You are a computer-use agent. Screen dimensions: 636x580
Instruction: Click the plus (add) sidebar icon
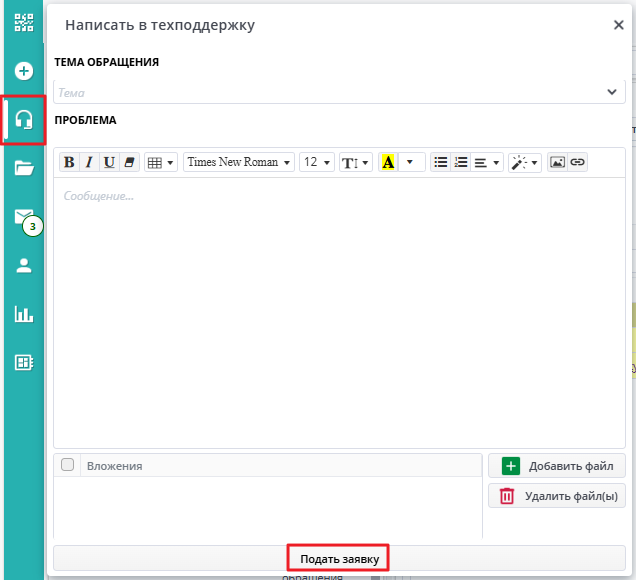24,71
